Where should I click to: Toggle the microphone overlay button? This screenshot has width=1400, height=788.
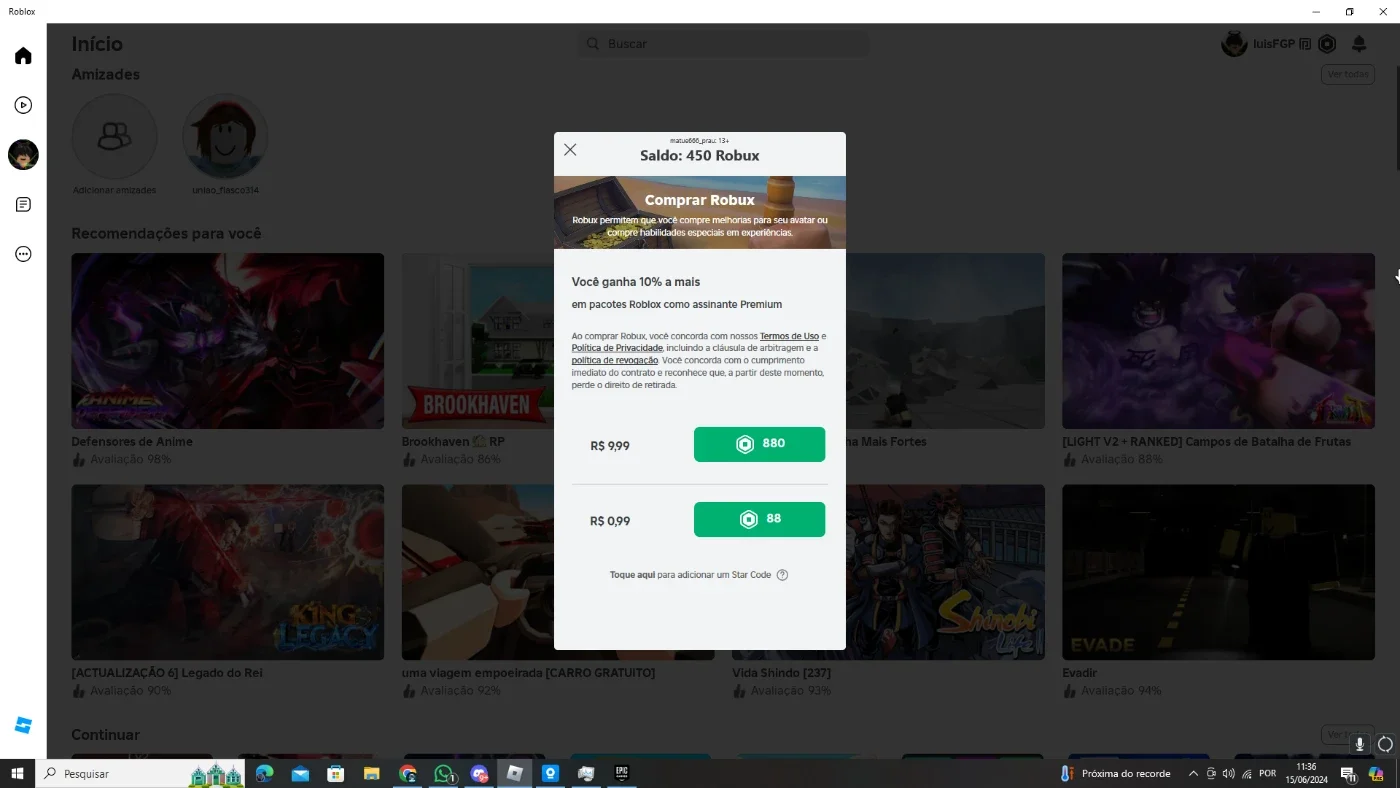[x=1359, y=744]
